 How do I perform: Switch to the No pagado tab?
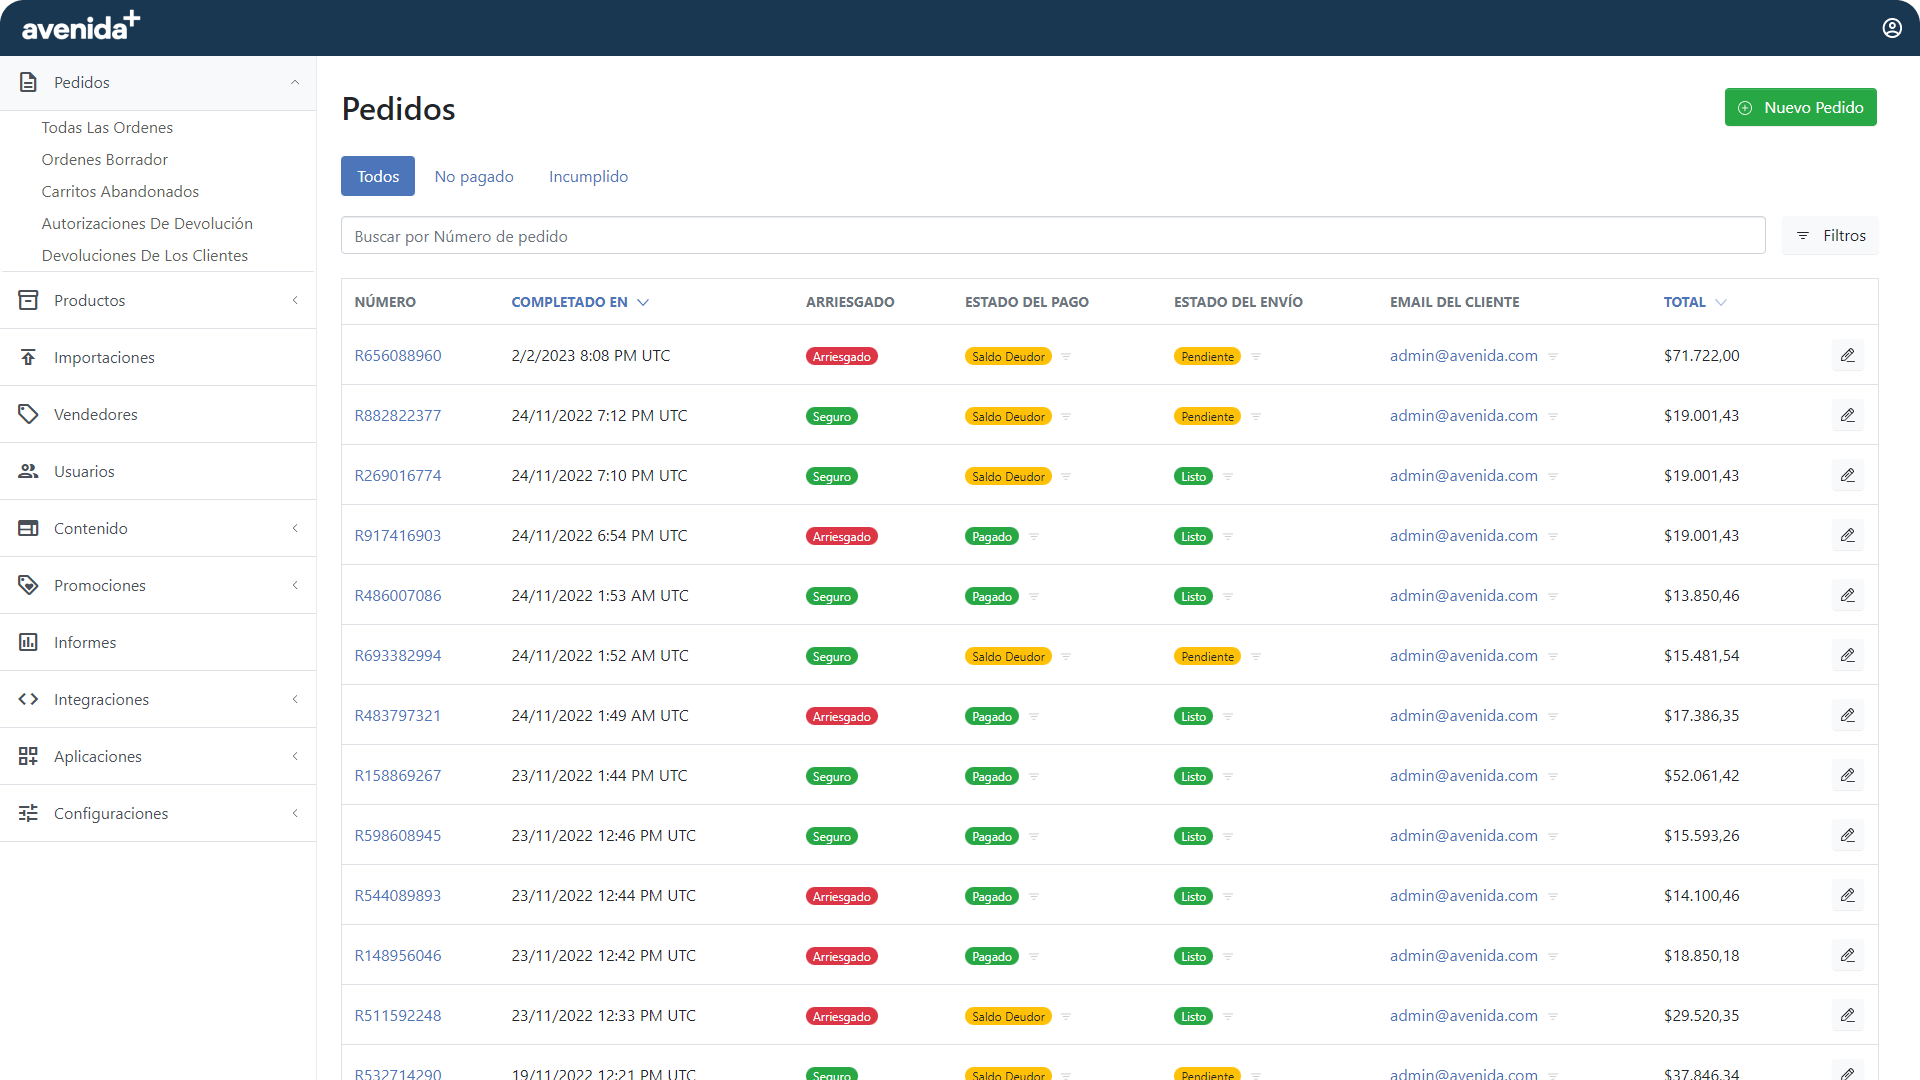pos(474,176)
